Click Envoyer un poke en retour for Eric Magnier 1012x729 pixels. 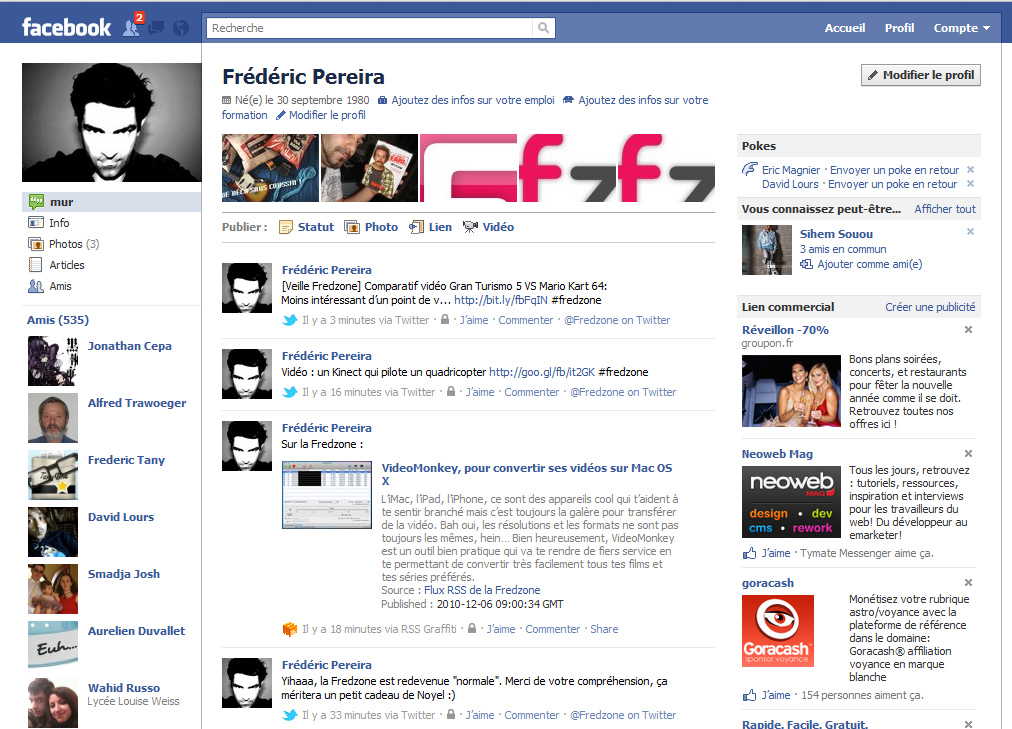point(895,170)
